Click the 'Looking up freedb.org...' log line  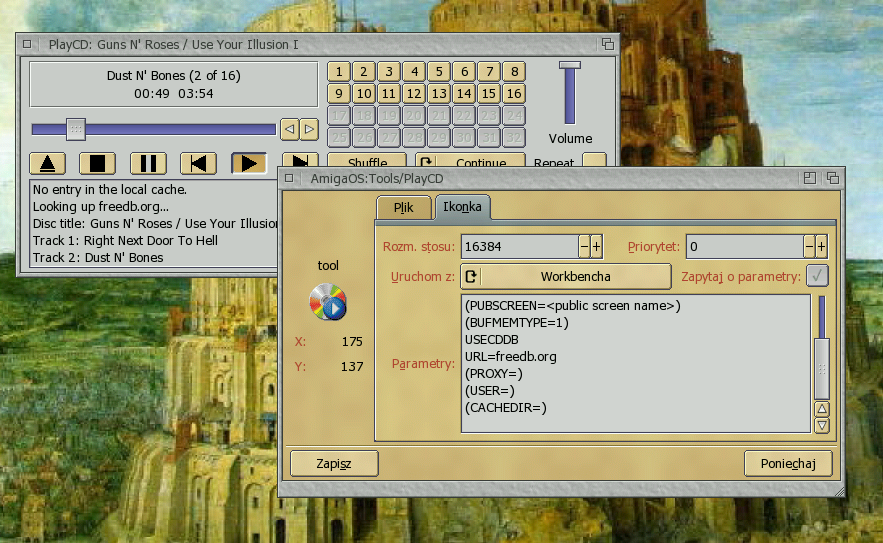pos(101,207)
